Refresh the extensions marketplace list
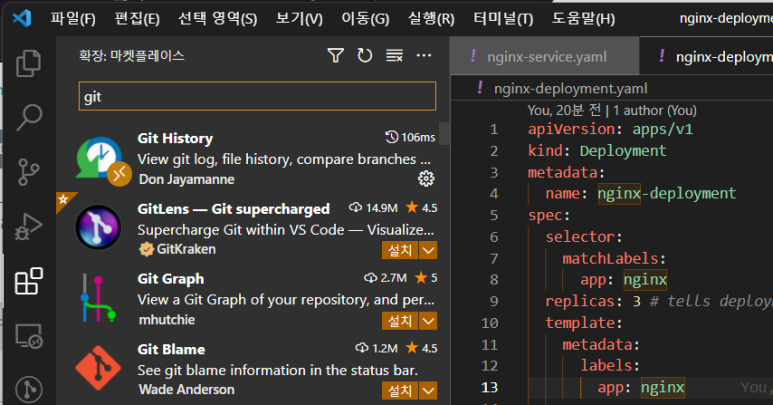Viewport: 773px width, 405px height. 364,56
